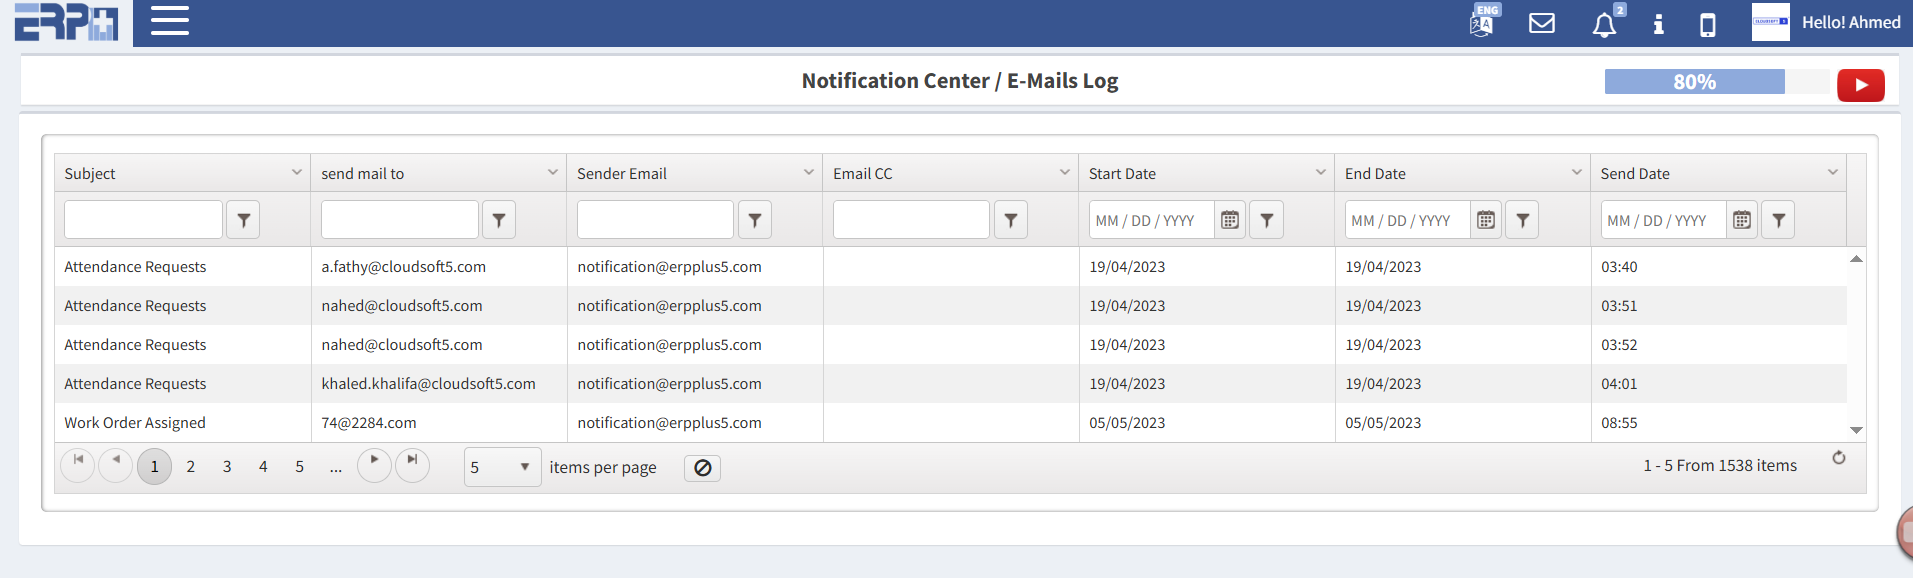Apply filter on Subject column
This screenshot has height=578, width=1913.
(x=243, y=220)
